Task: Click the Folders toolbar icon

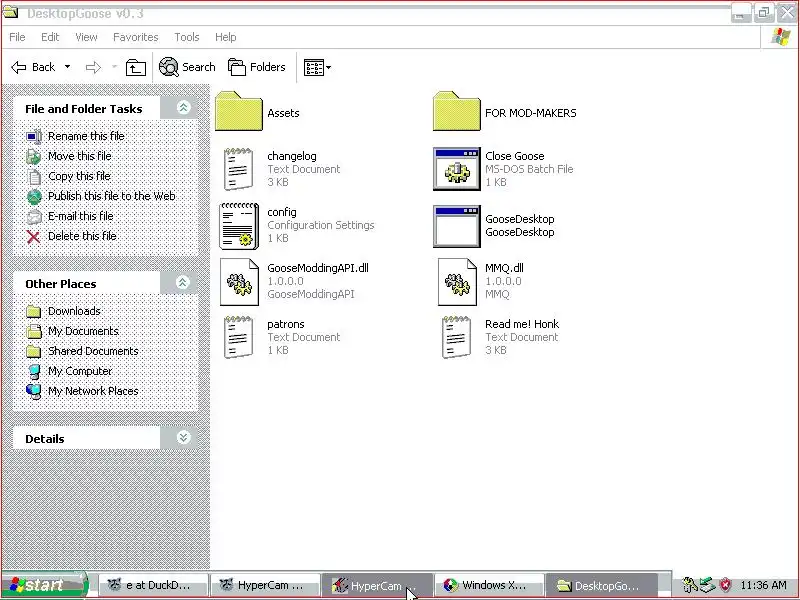Action: pyautogui.click(x=237, y=67)
